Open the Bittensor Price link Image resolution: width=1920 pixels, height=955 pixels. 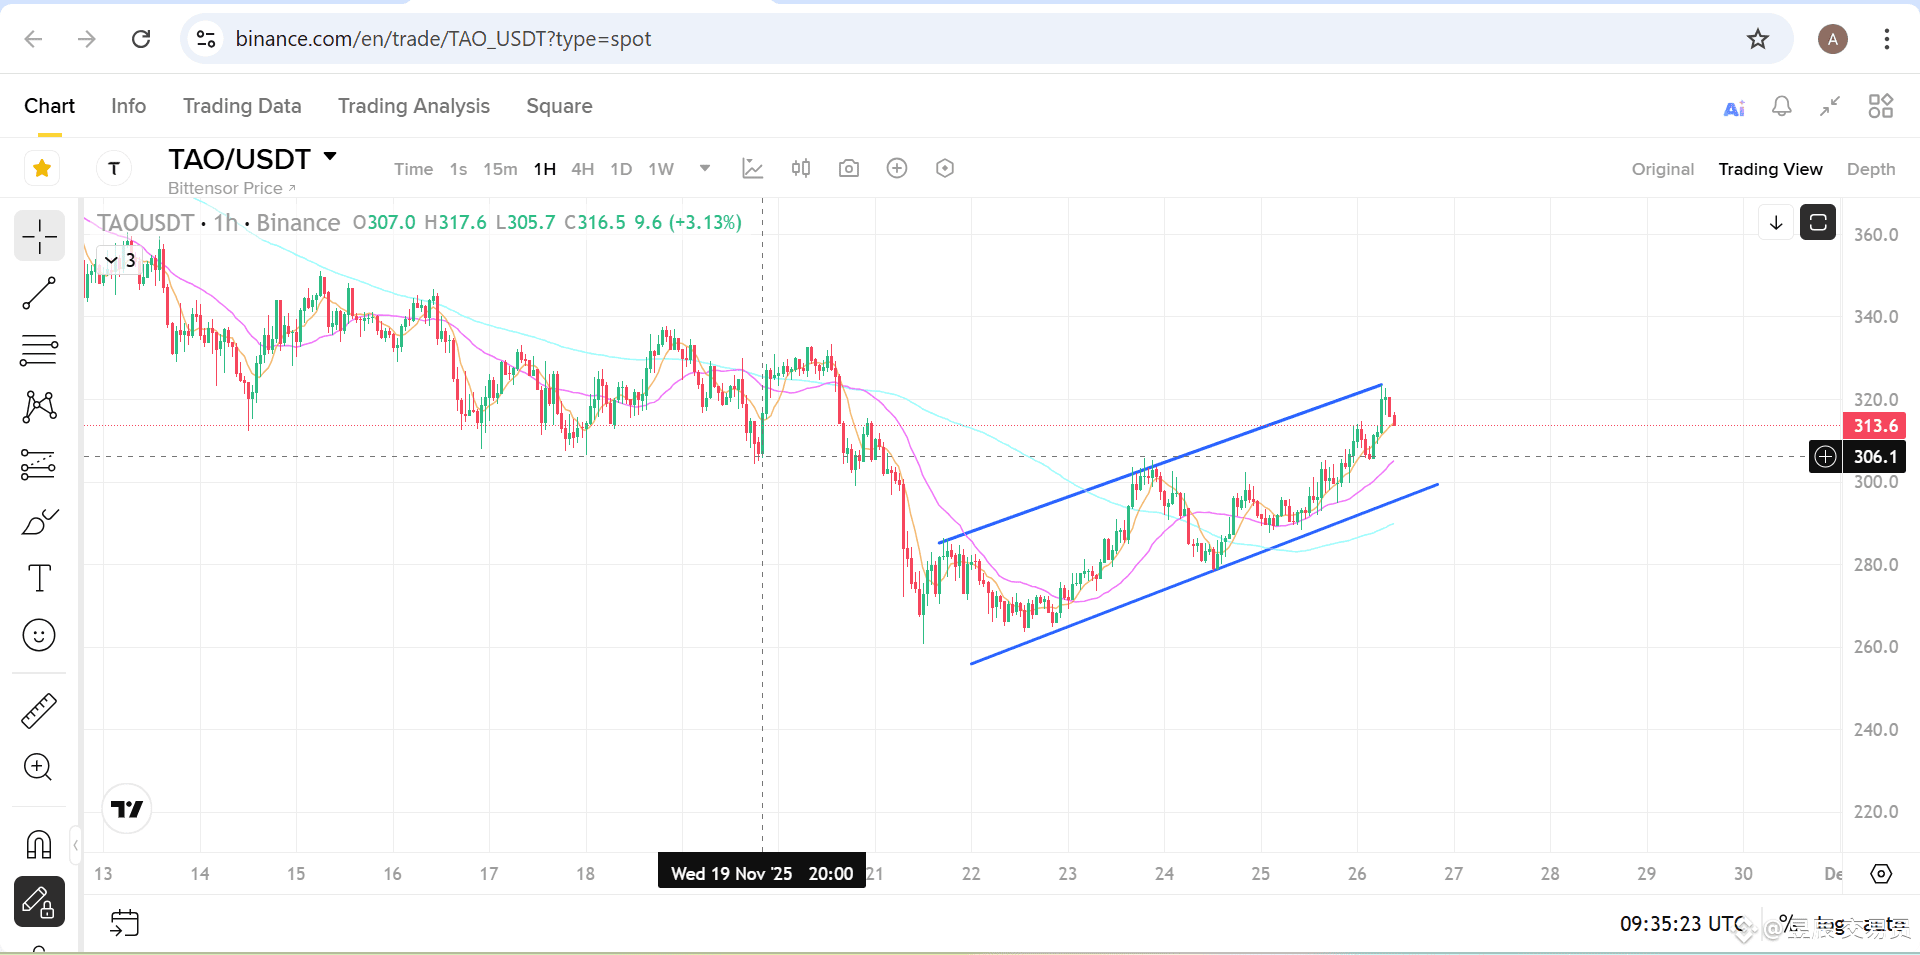[x=232, y=188]
